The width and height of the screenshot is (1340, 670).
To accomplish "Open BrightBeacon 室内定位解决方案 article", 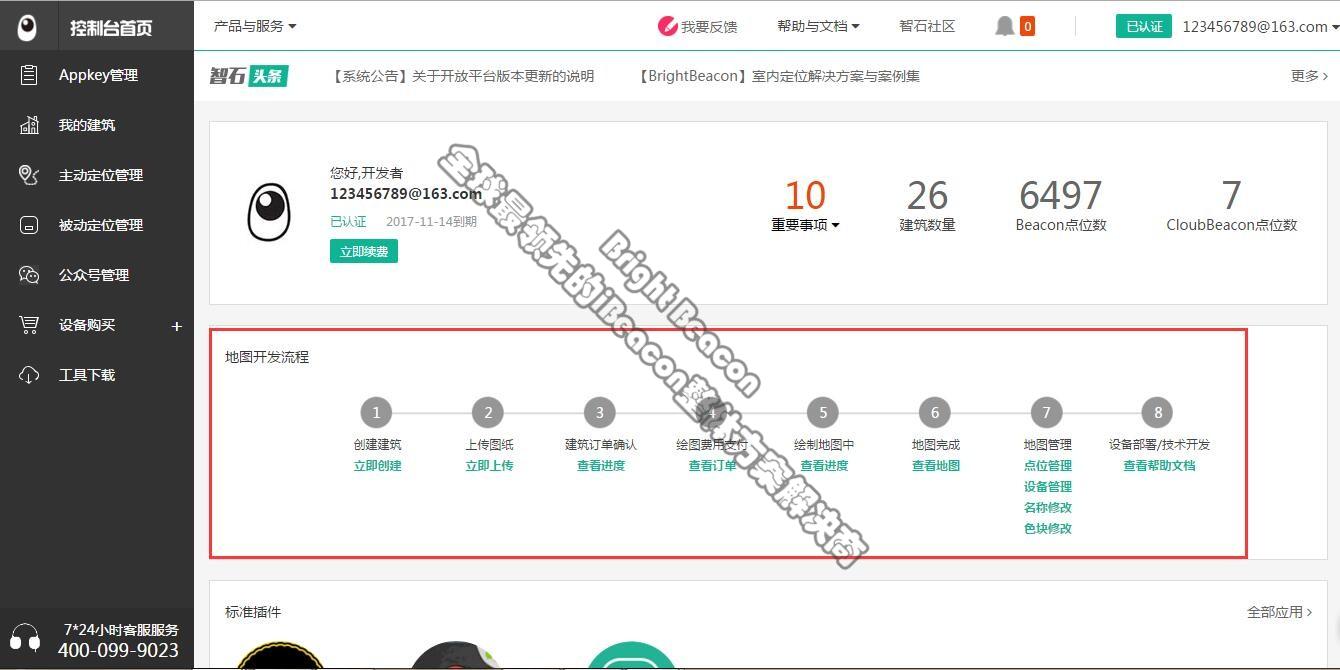I will pos(778,76).
